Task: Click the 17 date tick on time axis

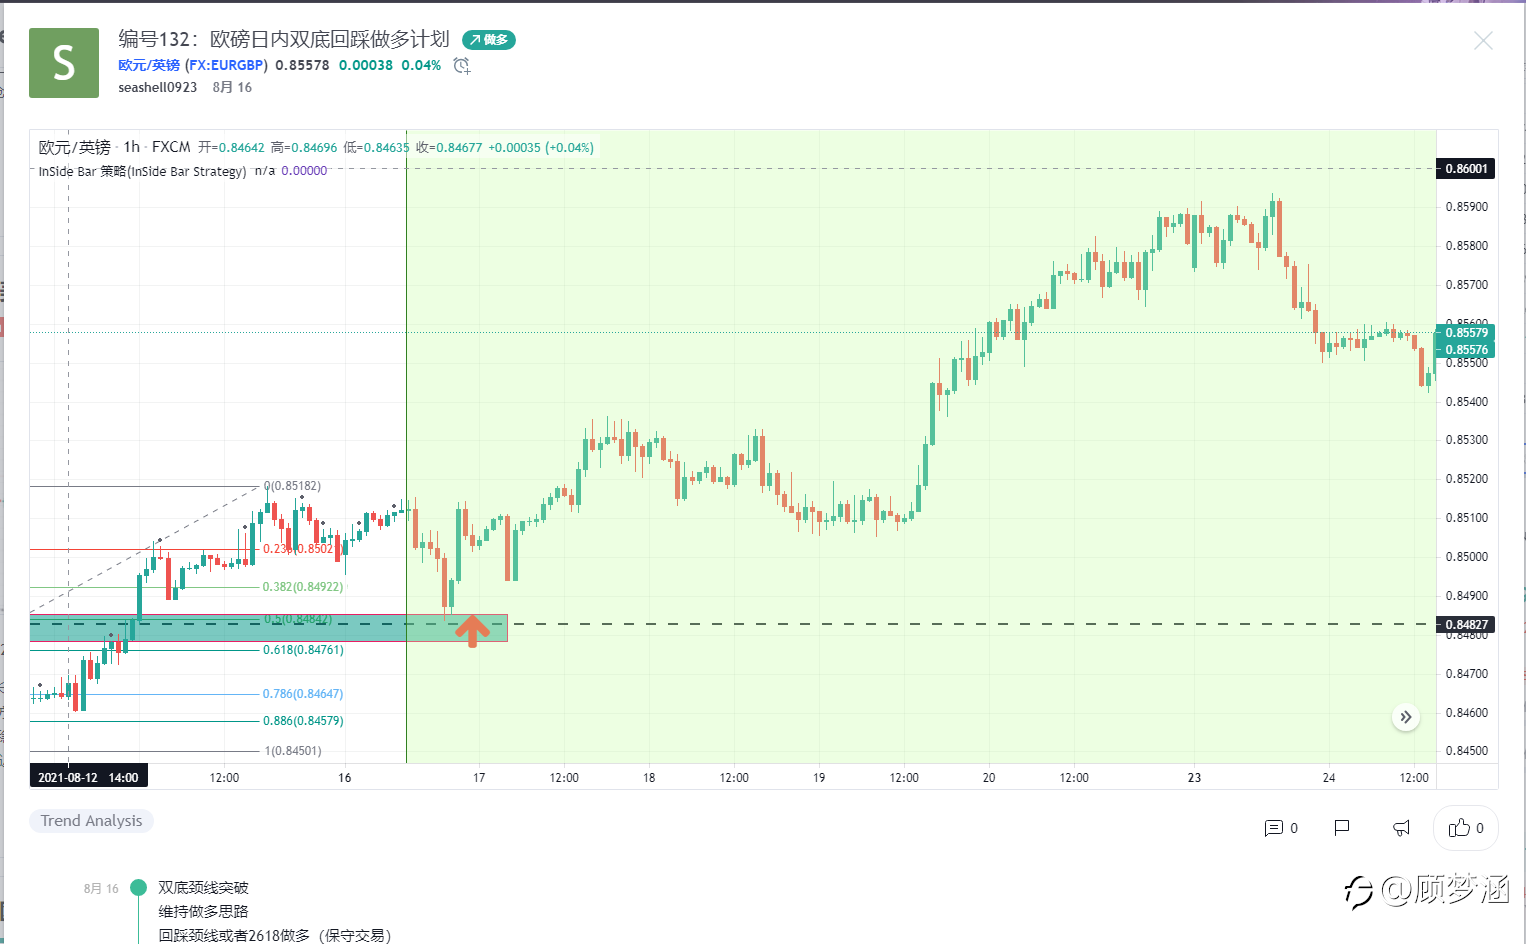Action: [x=479, y=778]
